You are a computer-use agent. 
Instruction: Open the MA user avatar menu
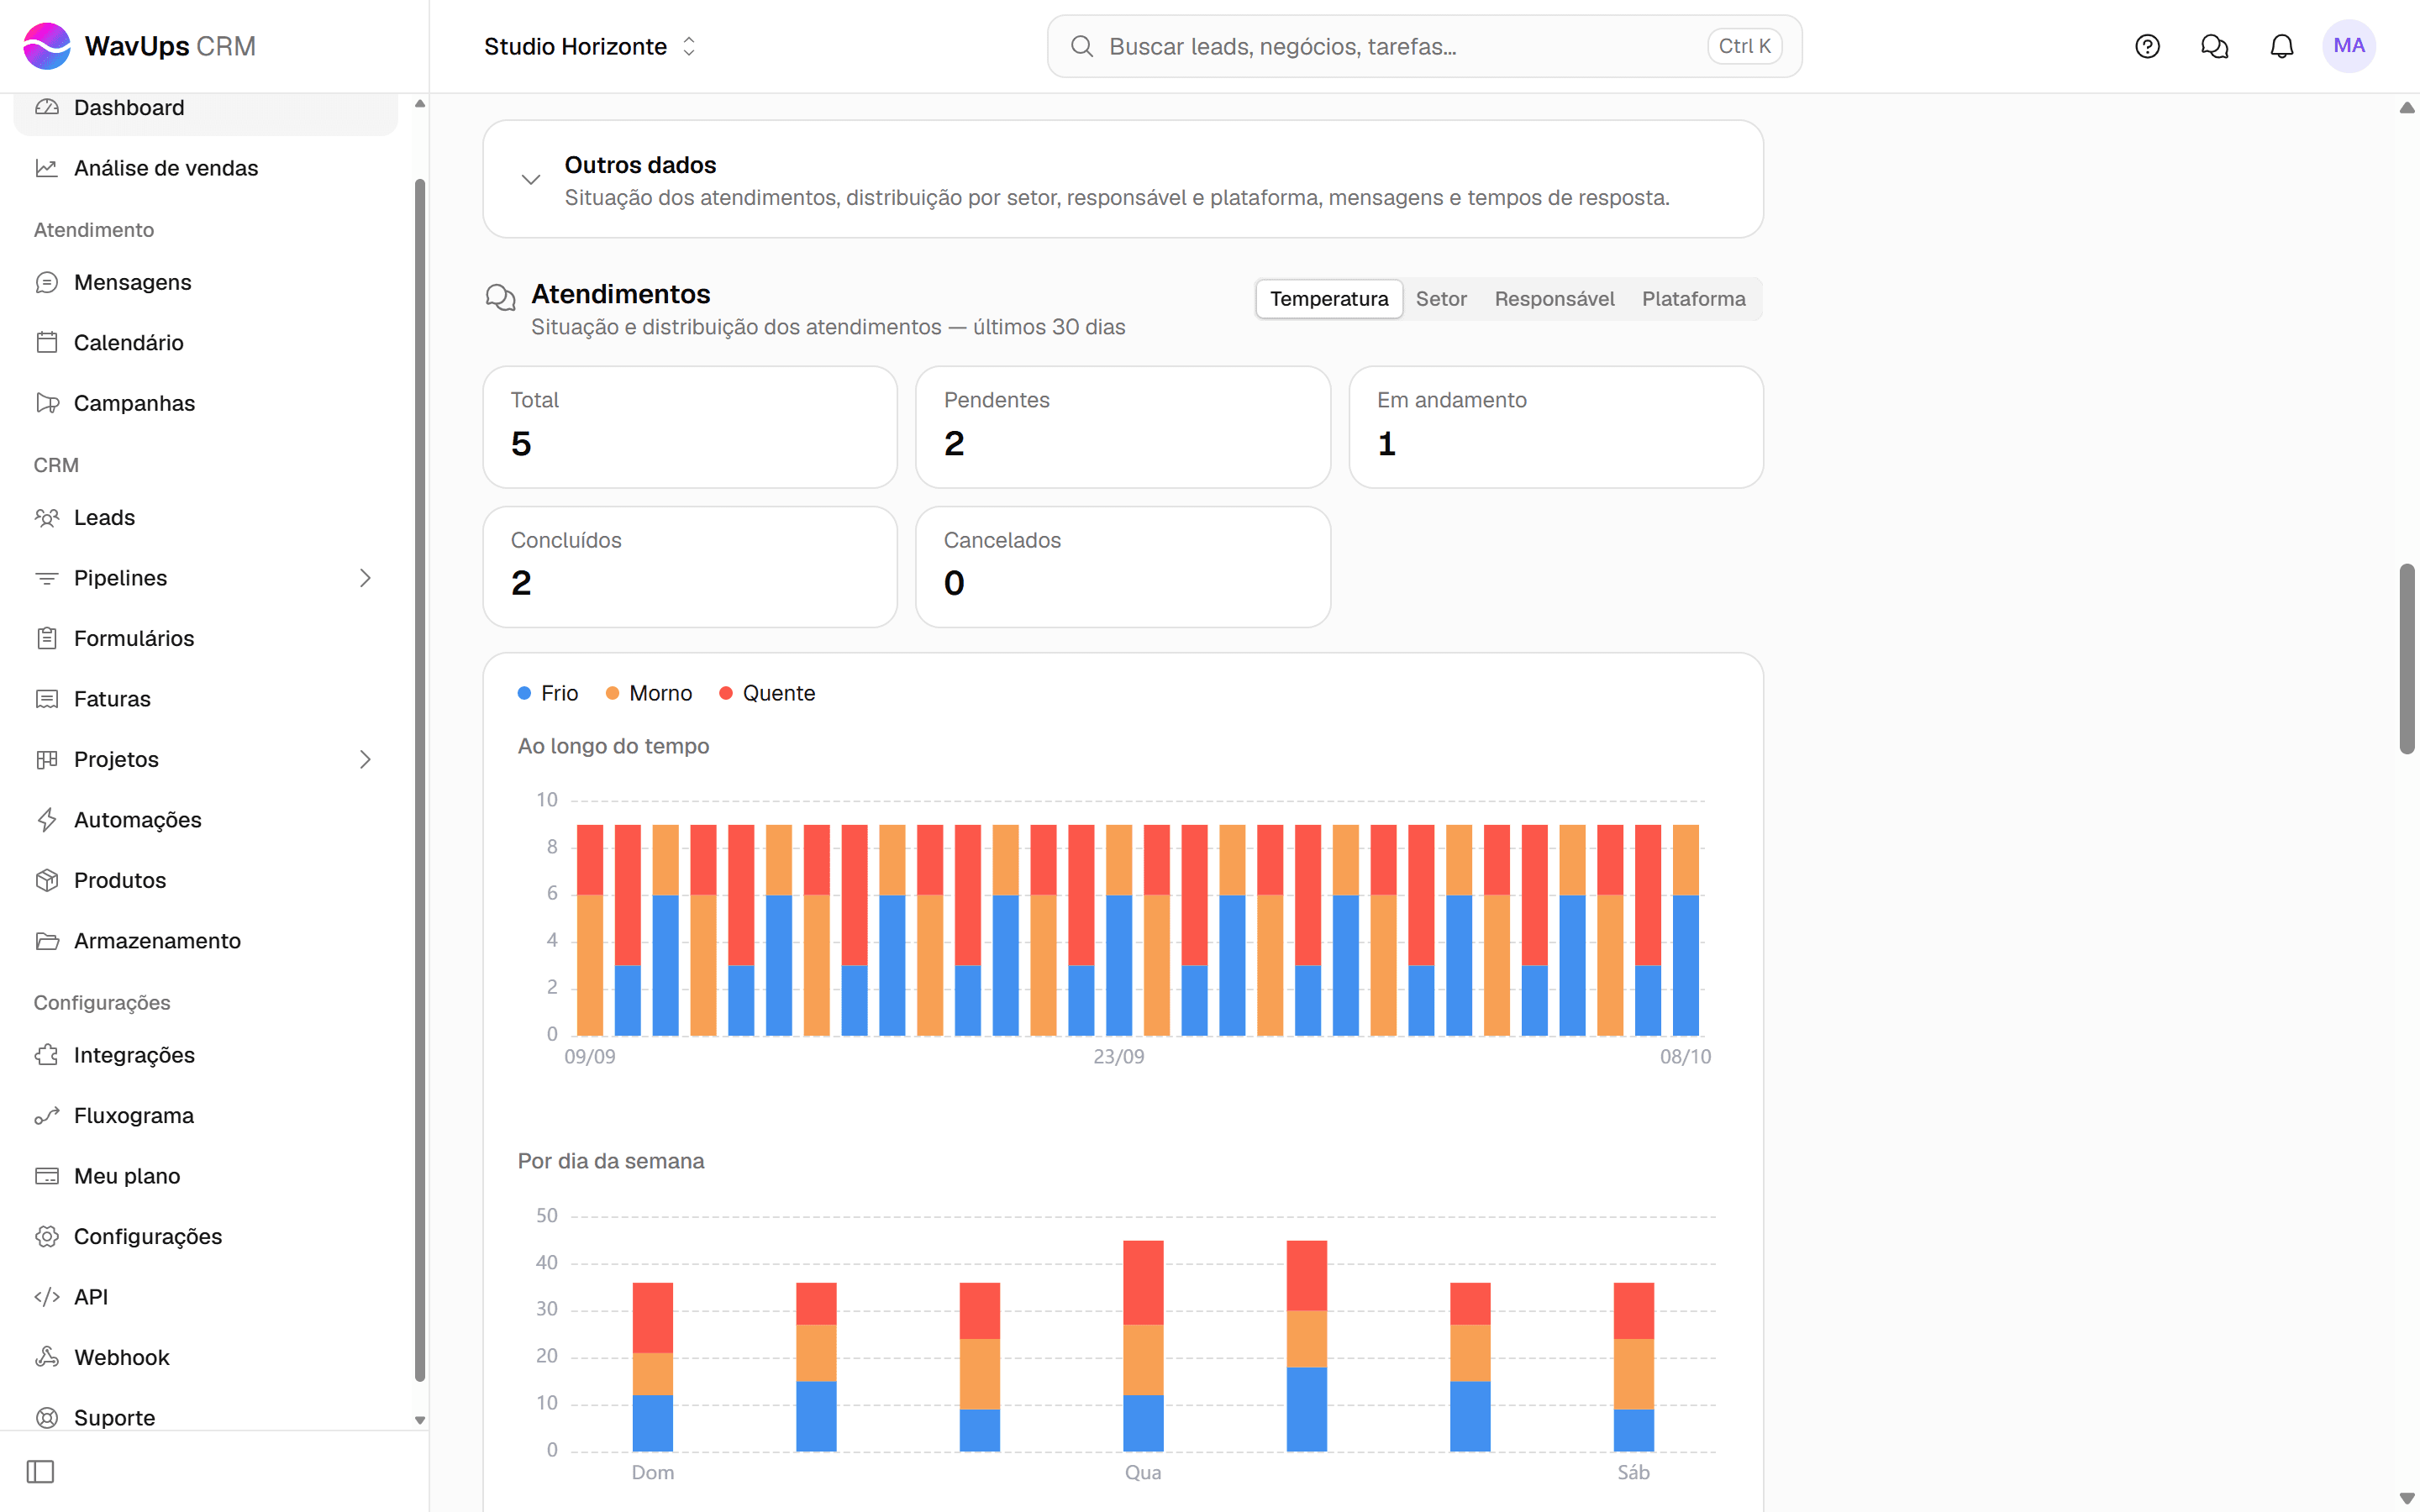pos(2348,46)
